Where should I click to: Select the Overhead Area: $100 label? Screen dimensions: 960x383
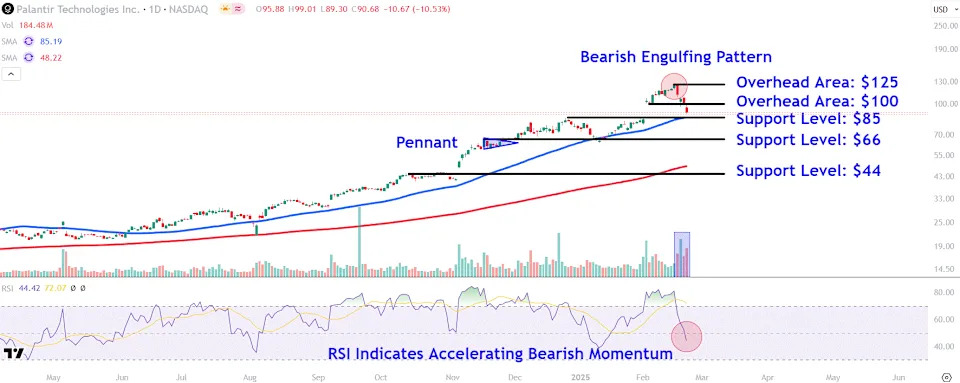pos(817,102)
